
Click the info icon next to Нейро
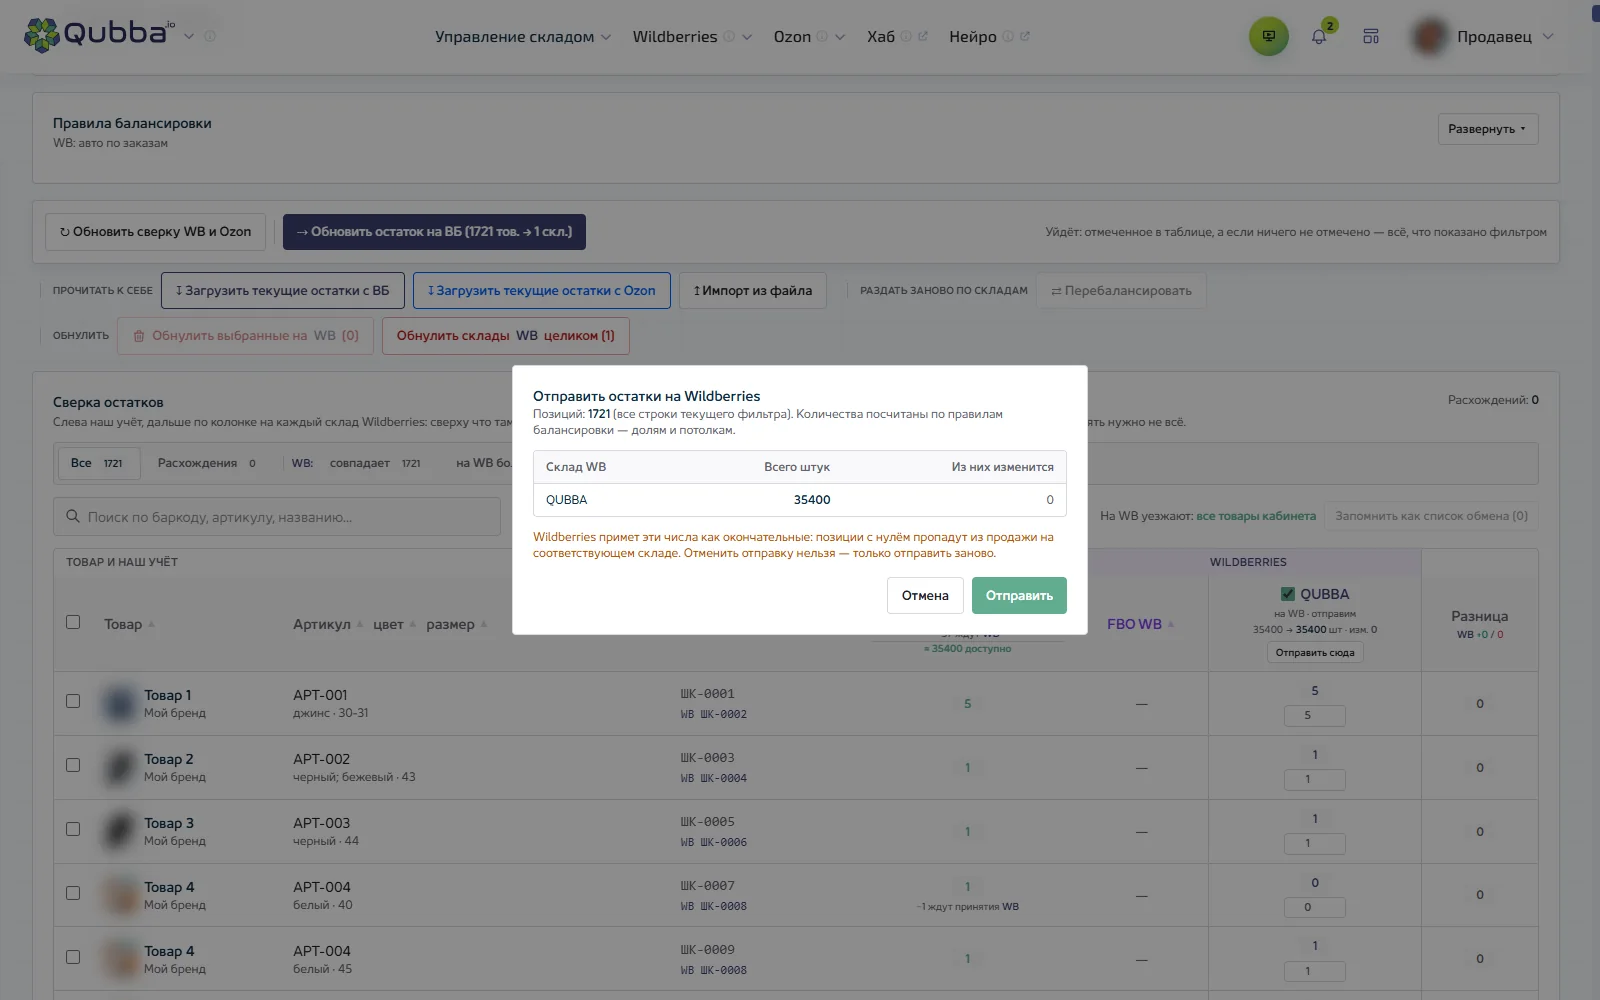[1008, 37]
